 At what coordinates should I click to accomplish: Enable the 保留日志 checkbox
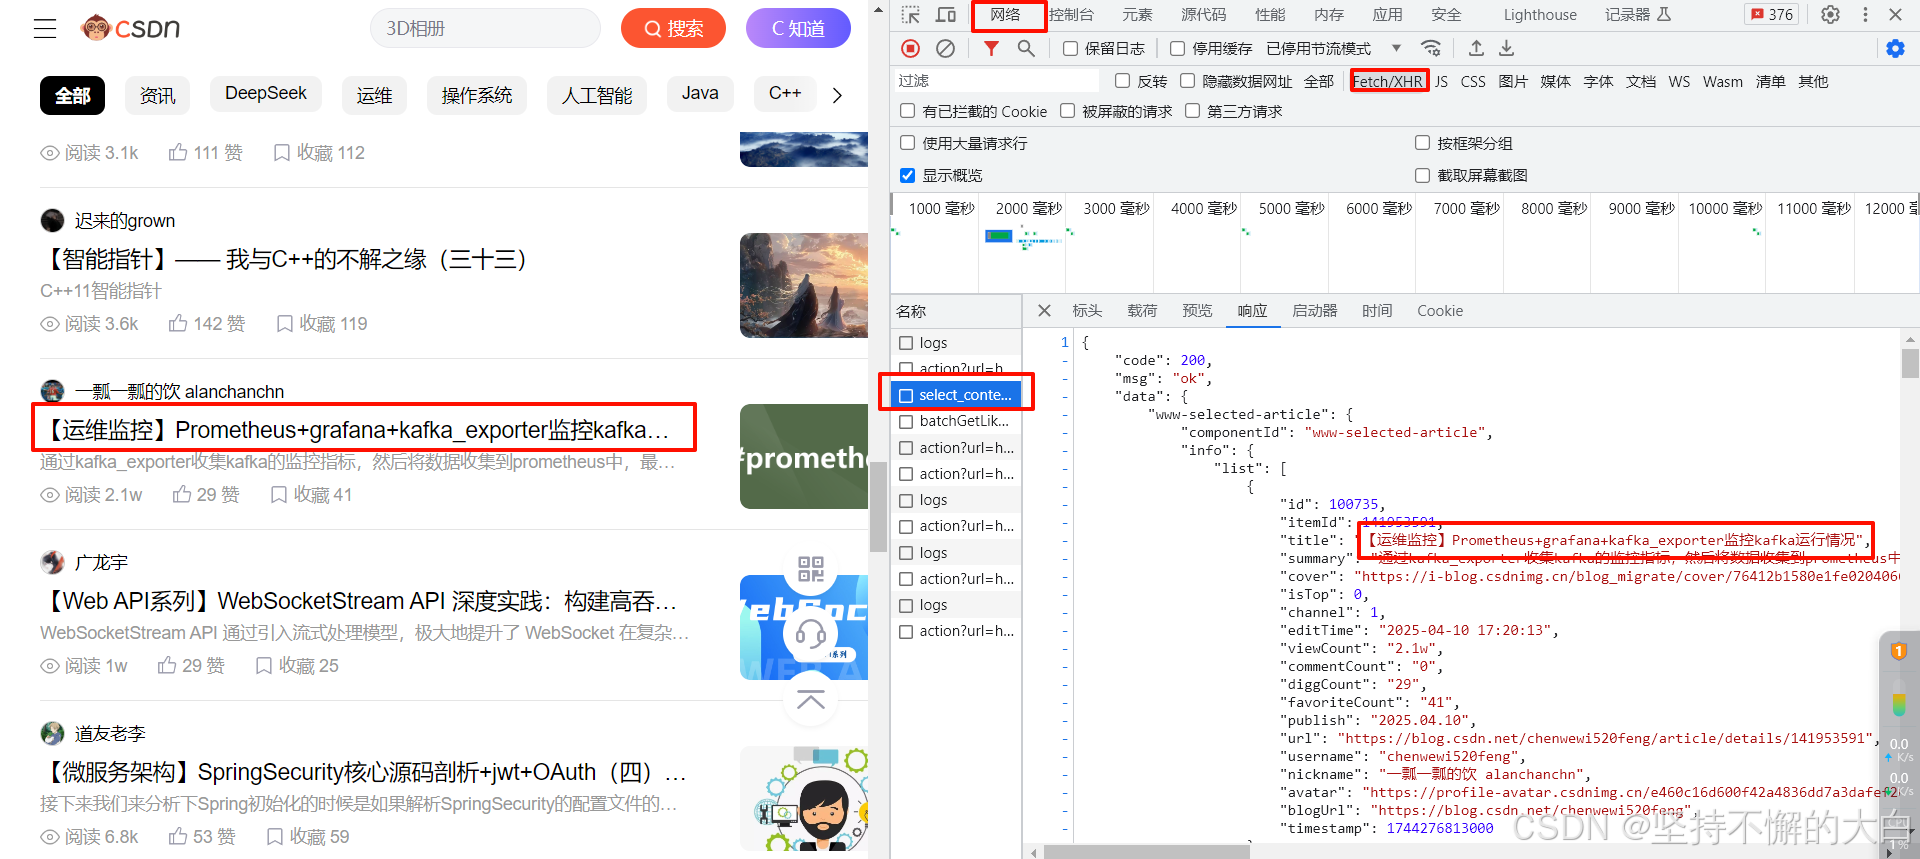1070,48
